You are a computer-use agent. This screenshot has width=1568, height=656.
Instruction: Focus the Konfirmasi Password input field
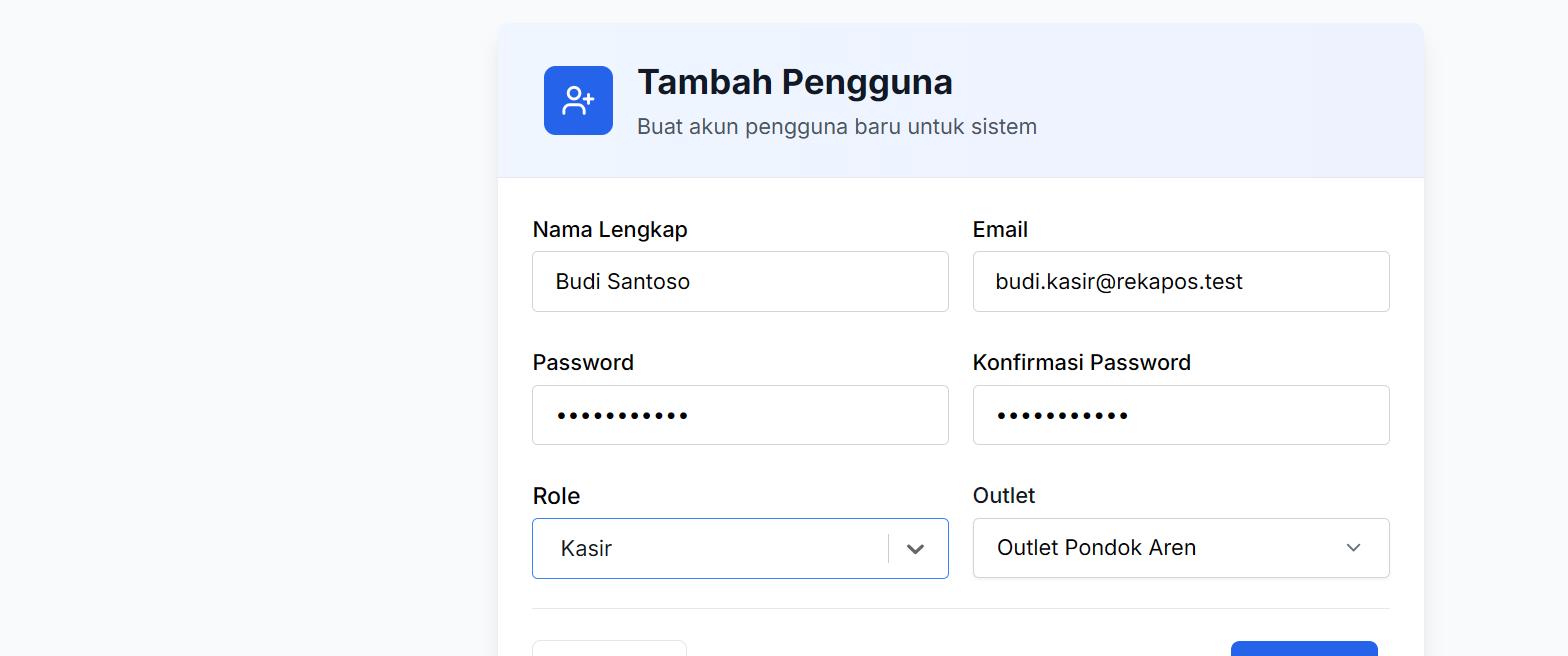(x=1181, y=415)
